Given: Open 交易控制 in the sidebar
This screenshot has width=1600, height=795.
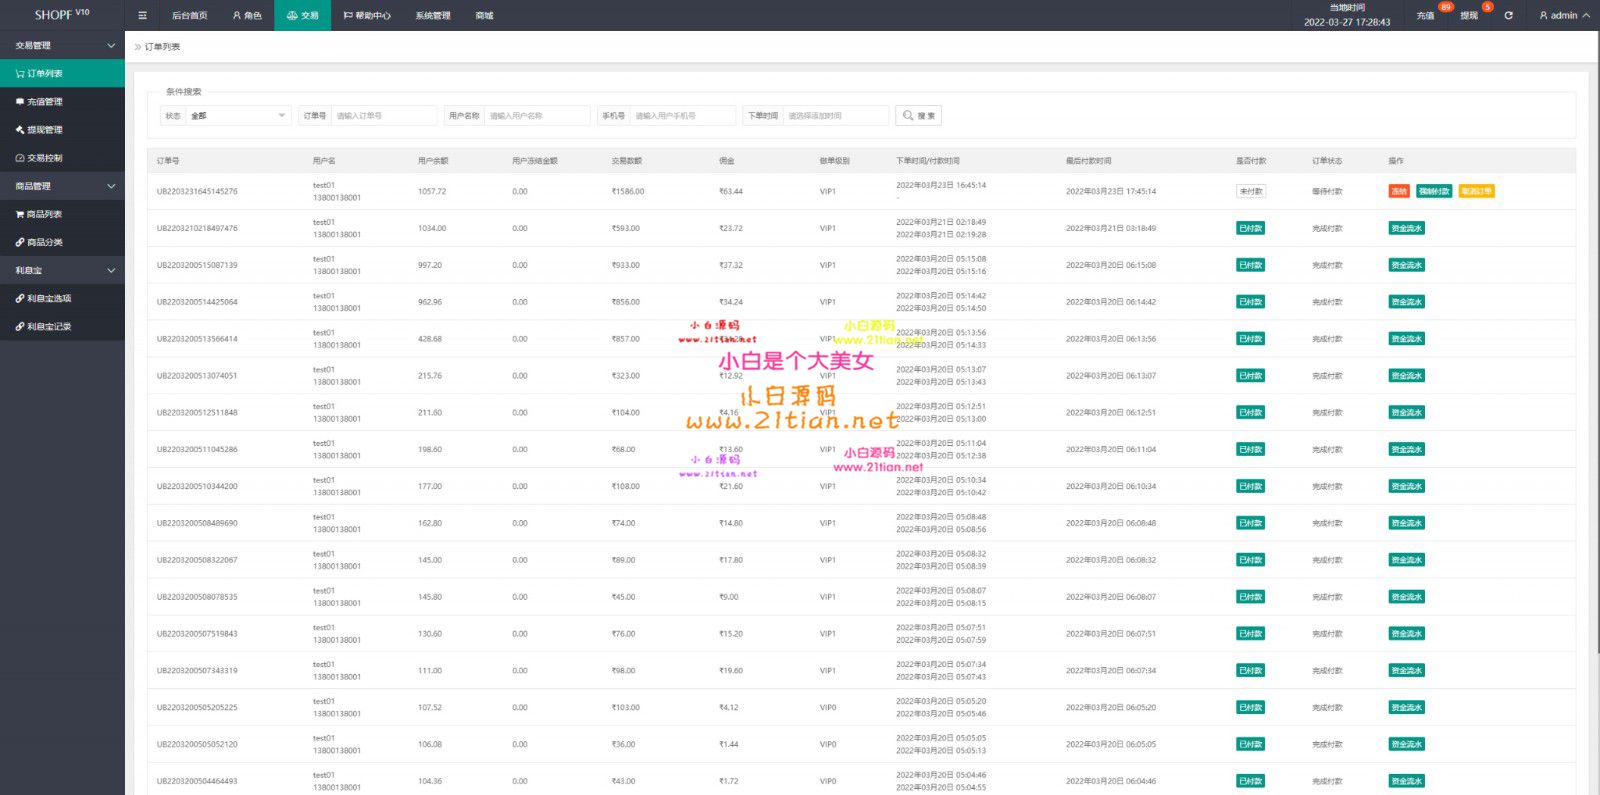Looking at the screenshot, I should coord(62,158).
